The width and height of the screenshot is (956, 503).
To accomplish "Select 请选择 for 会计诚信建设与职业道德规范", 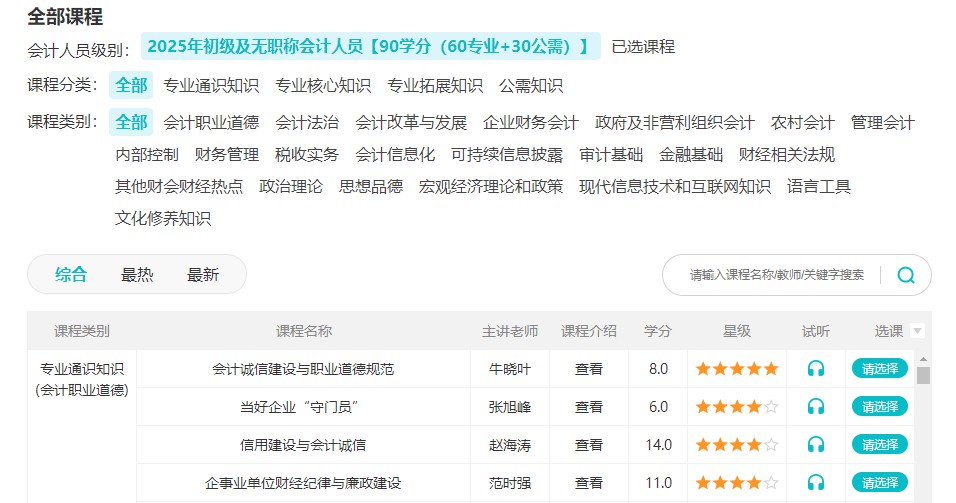I will [880, 369].
